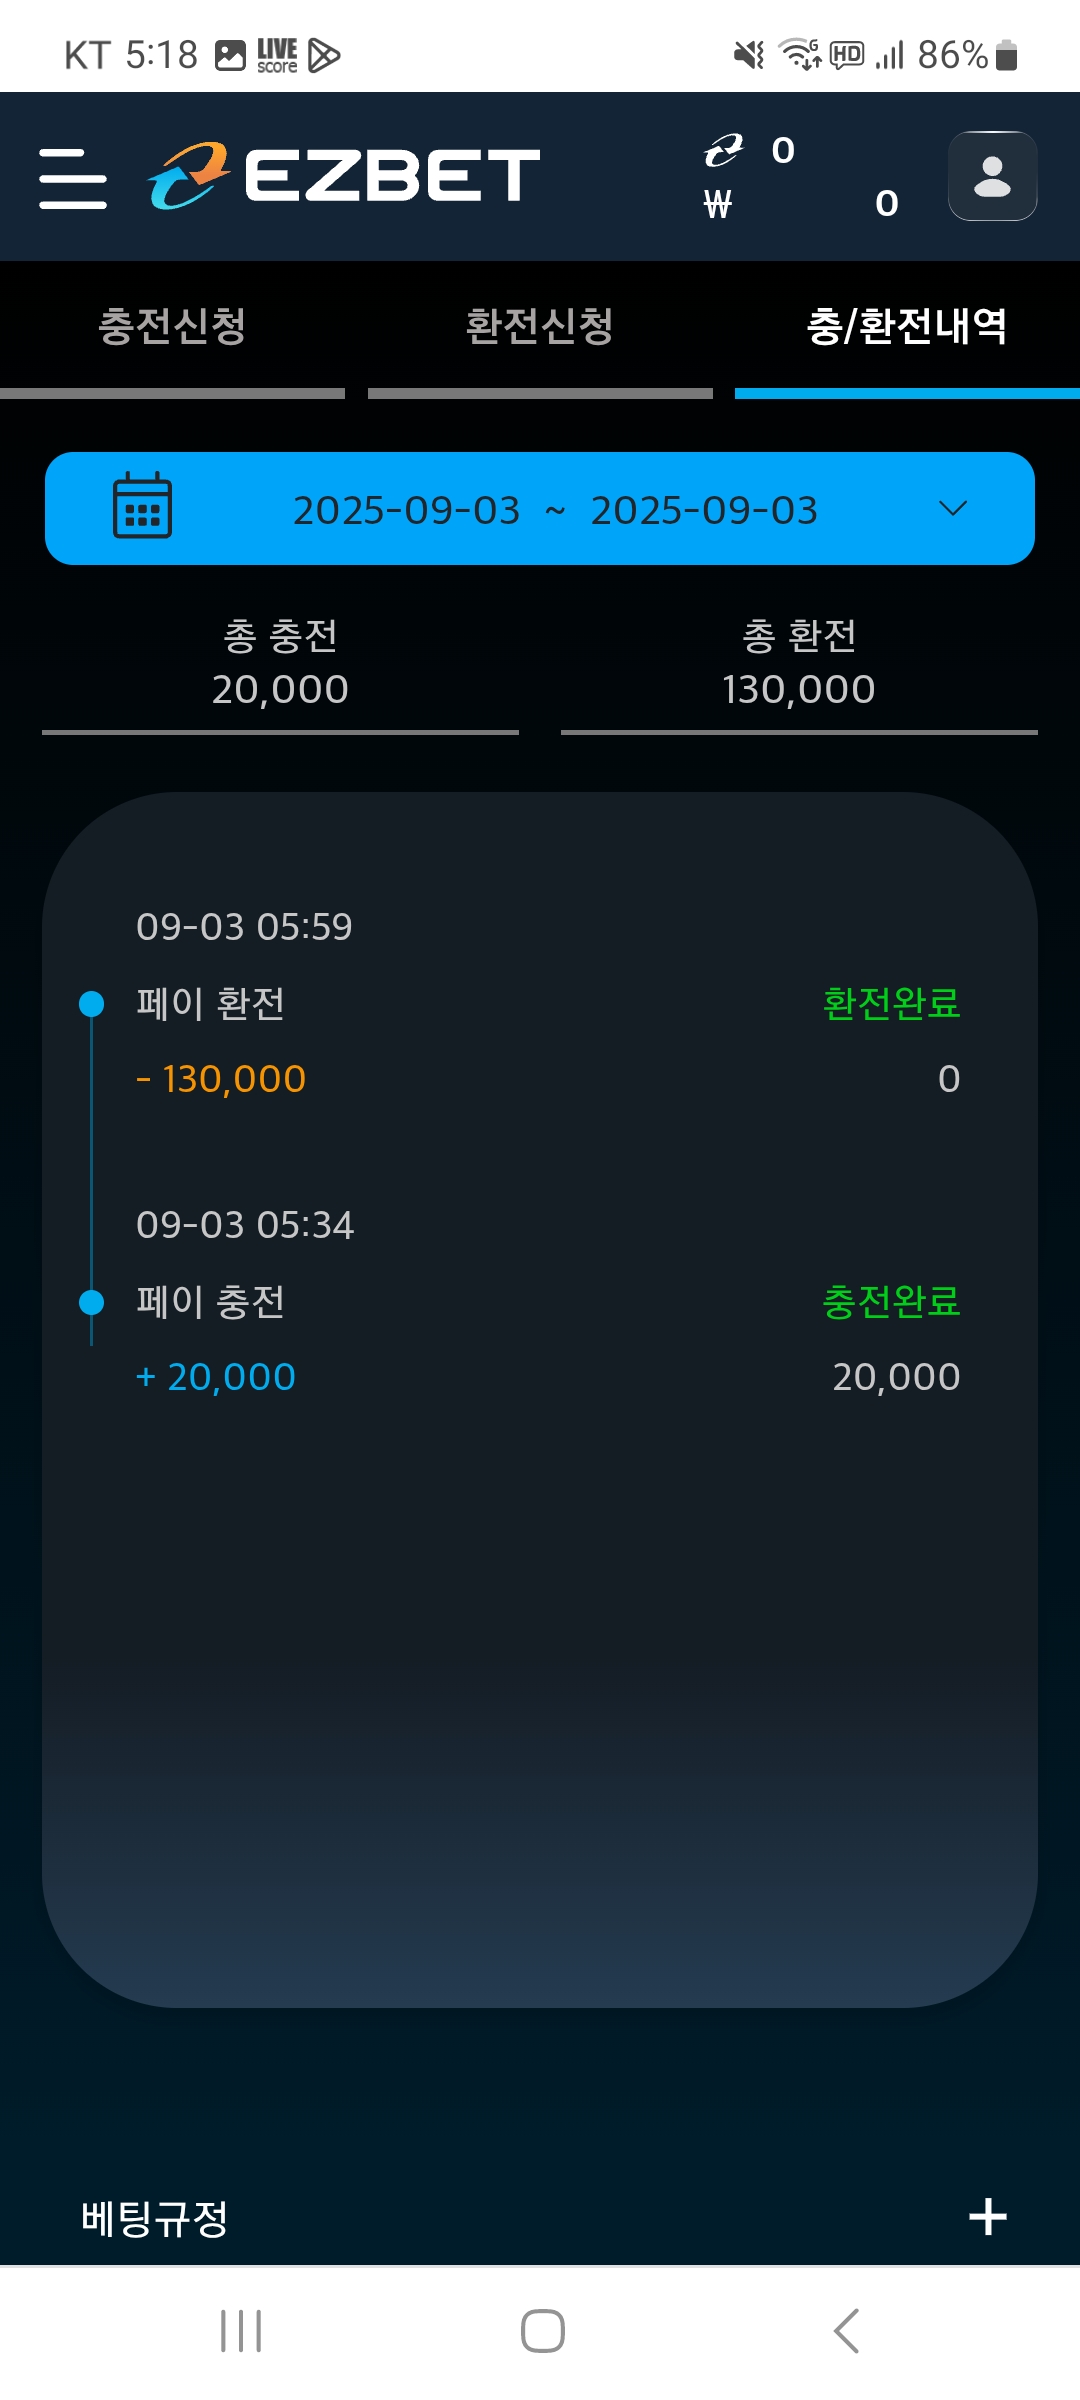Select the 05:59 페이 환전 timeline dot
1080x2400 pixels.
point(92,1003)
